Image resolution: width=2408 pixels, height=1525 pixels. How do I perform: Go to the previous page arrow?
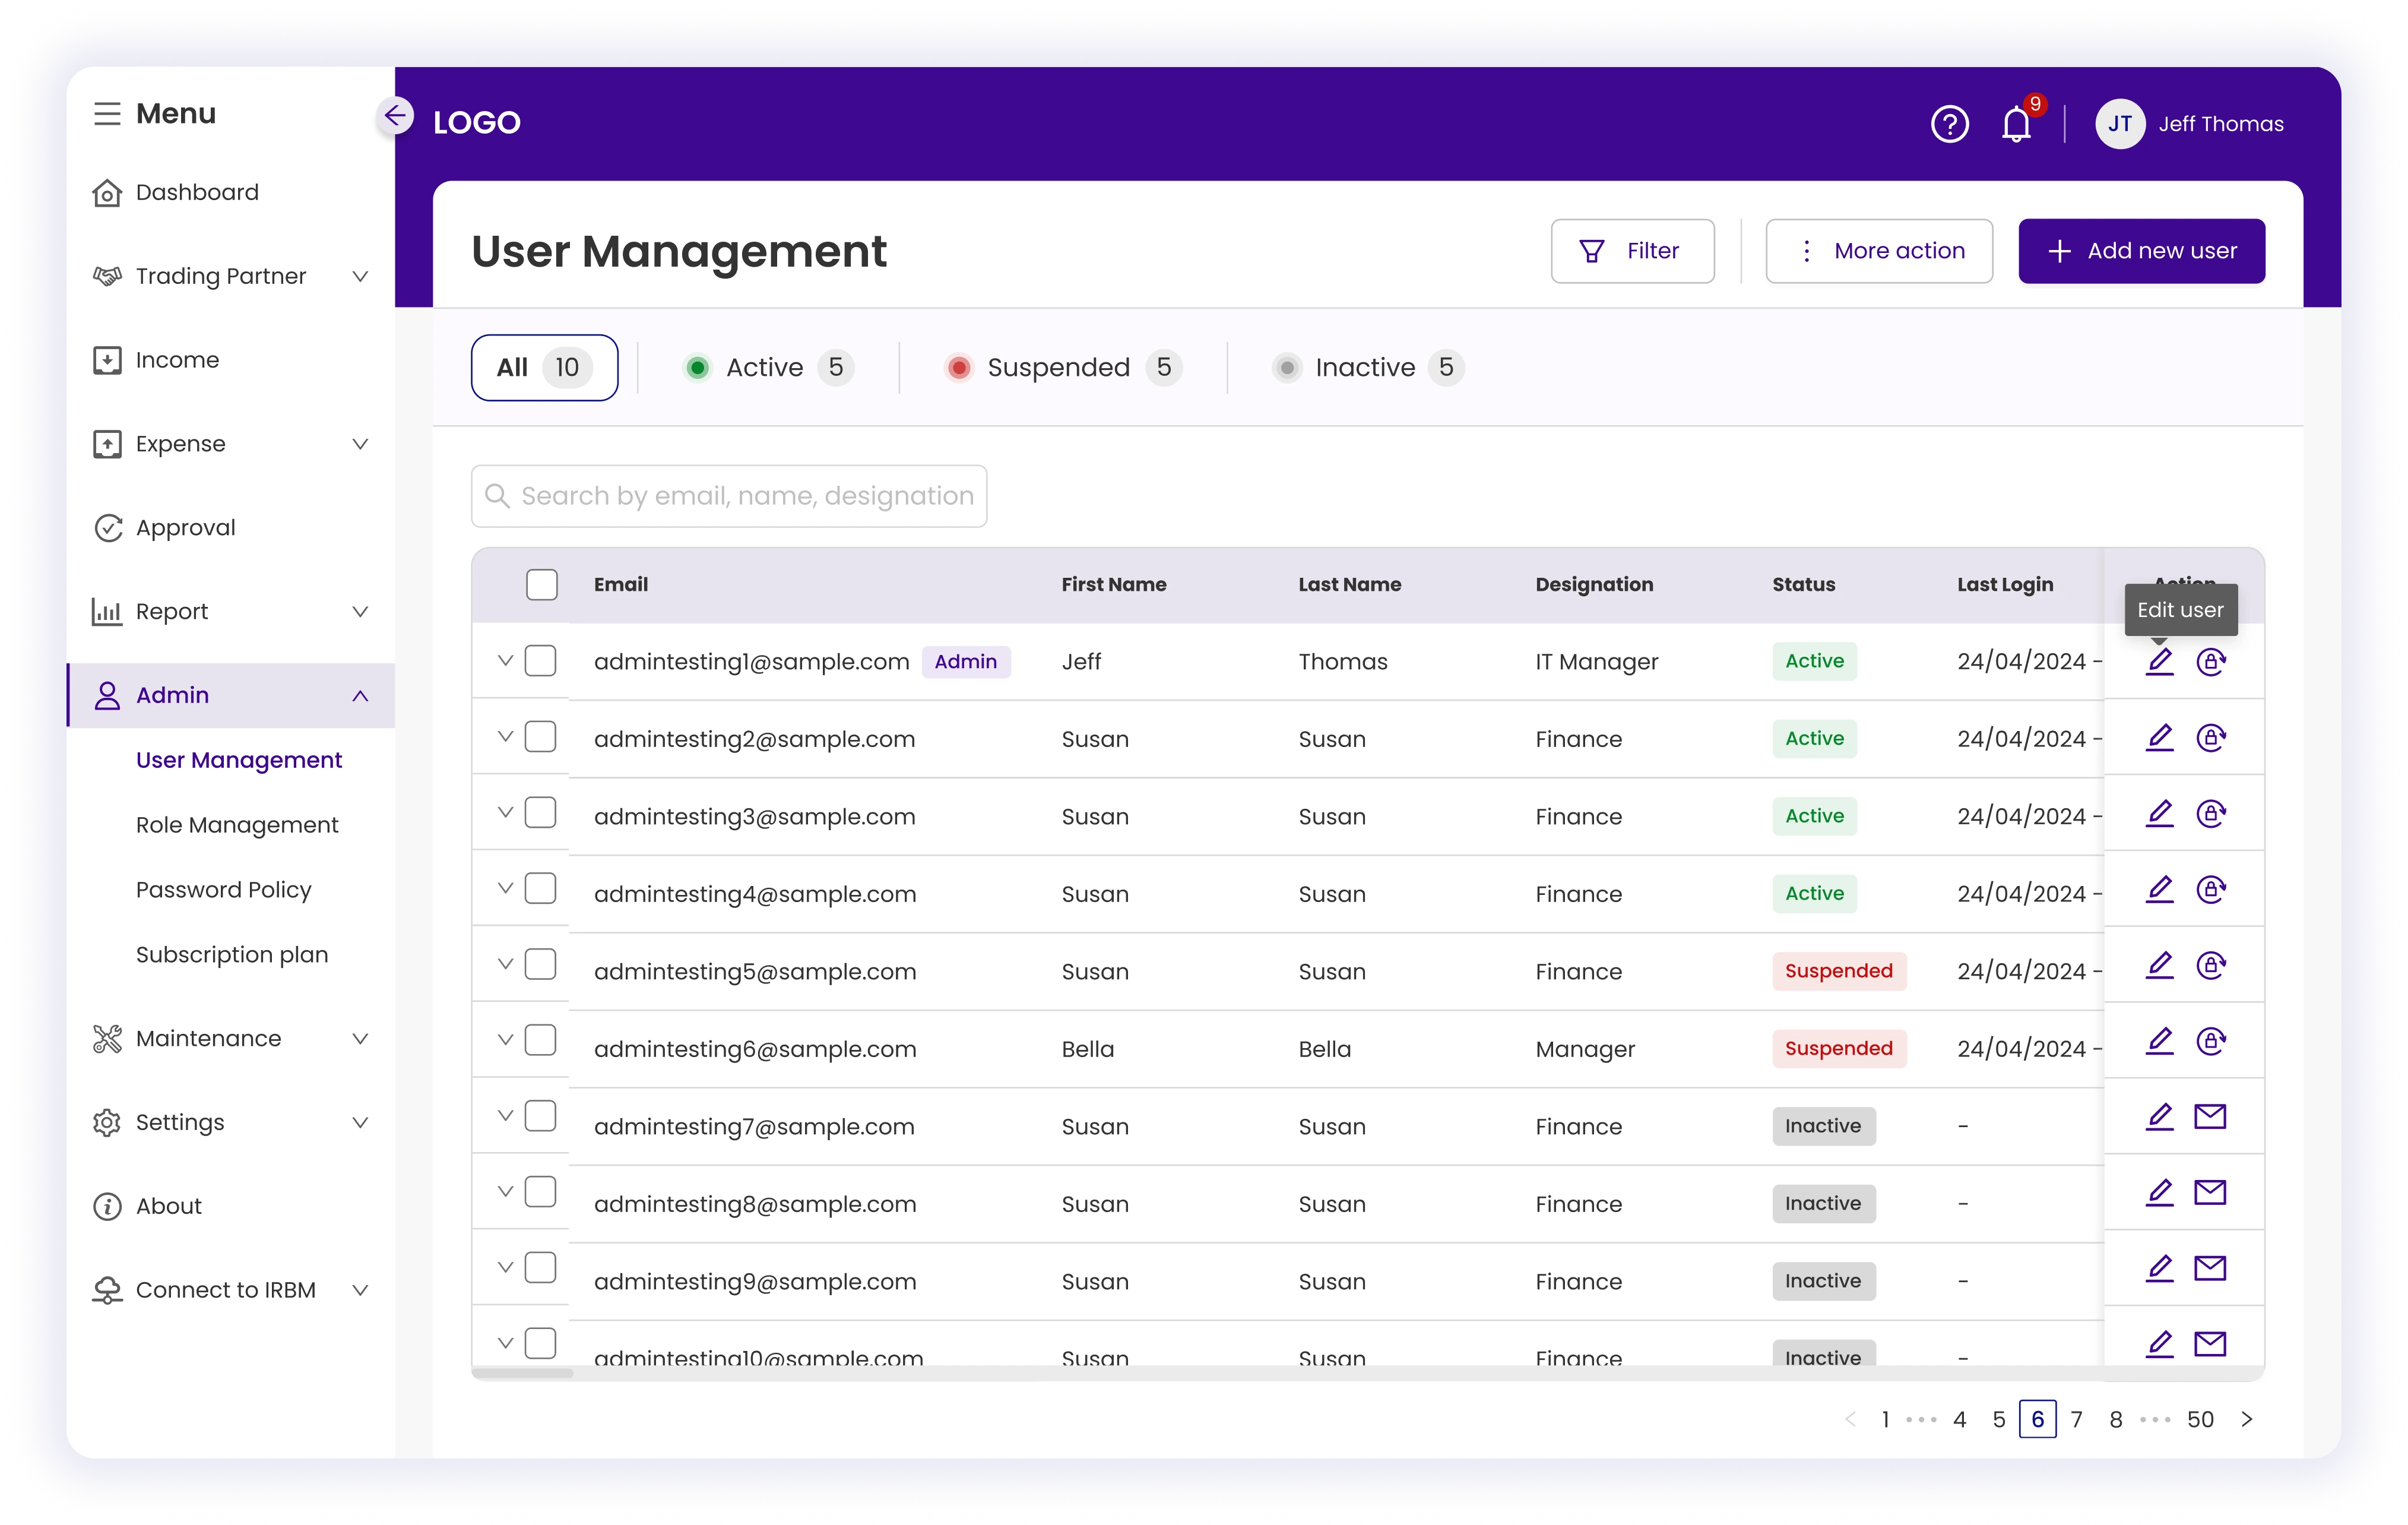[x=1850, y=1420]
